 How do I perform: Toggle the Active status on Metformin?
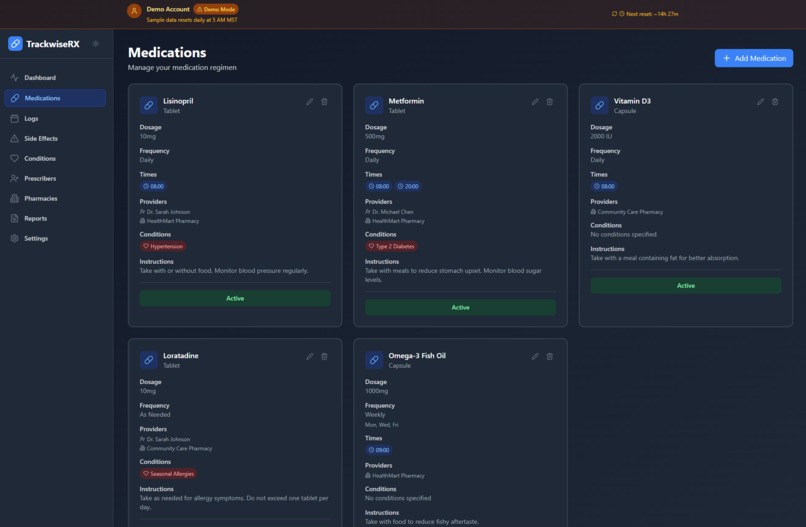(x=461, y=307)
